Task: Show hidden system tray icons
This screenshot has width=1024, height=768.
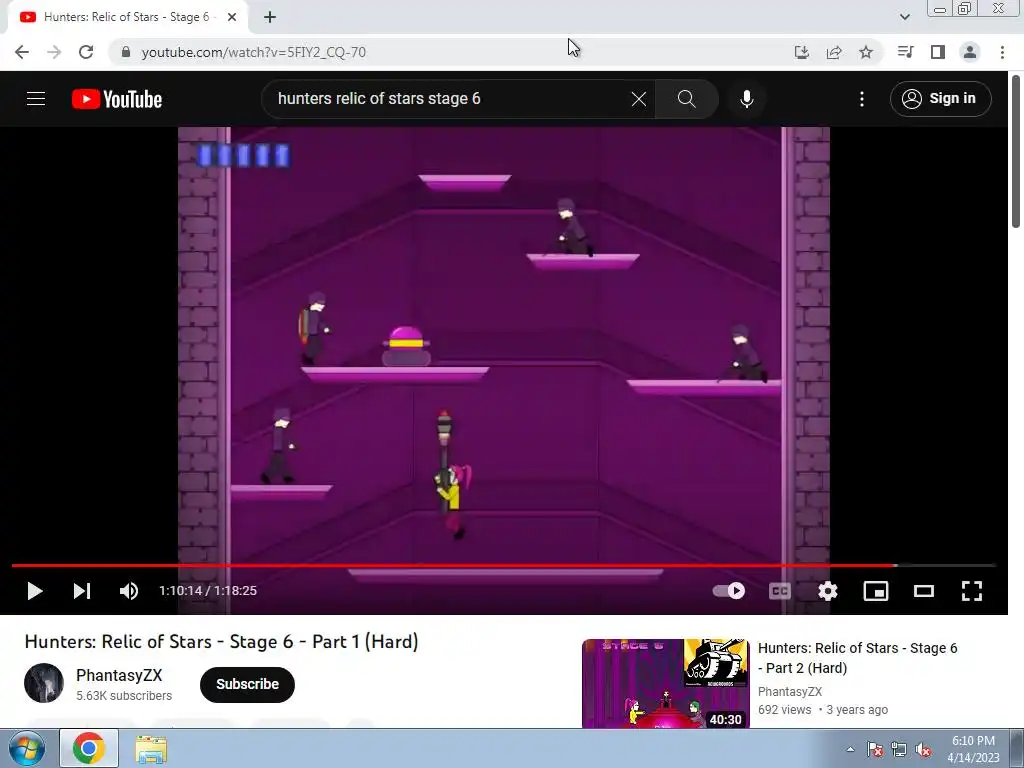Action: [x=850, y=749]
